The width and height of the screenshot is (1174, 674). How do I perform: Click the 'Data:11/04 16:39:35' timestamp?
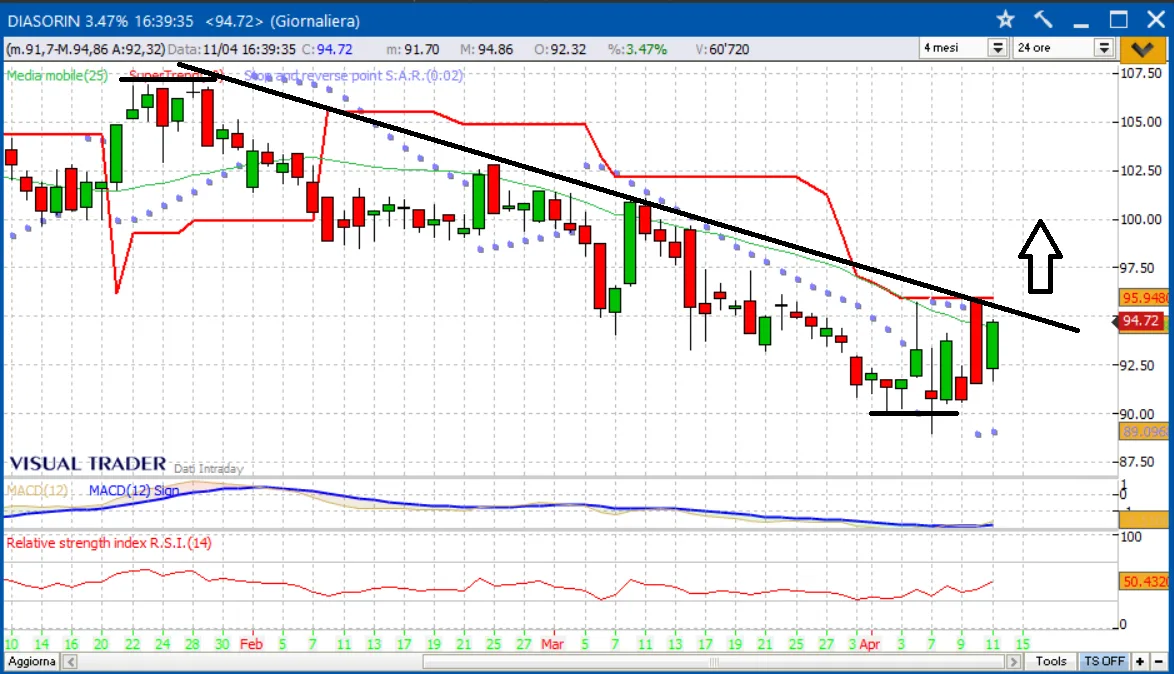point(232,49)
